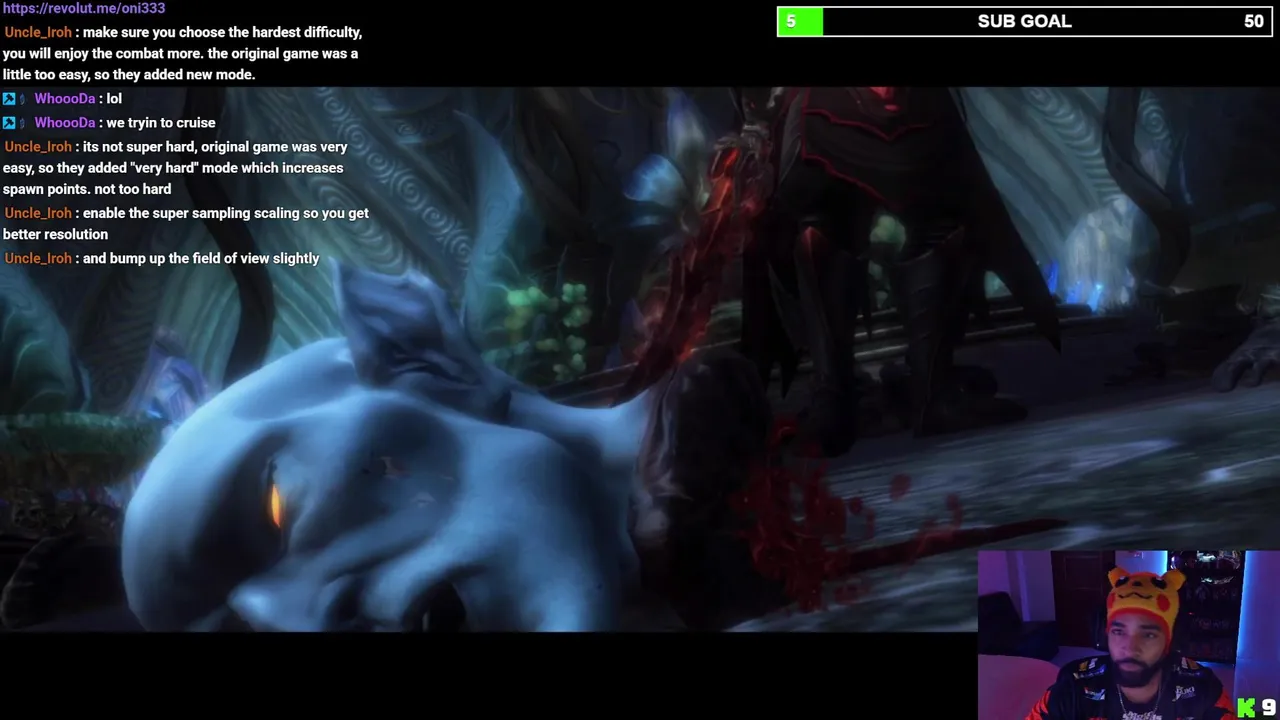Click the sub goal target number 50
Screen dimensions: 1280x720
(1254, 21)
